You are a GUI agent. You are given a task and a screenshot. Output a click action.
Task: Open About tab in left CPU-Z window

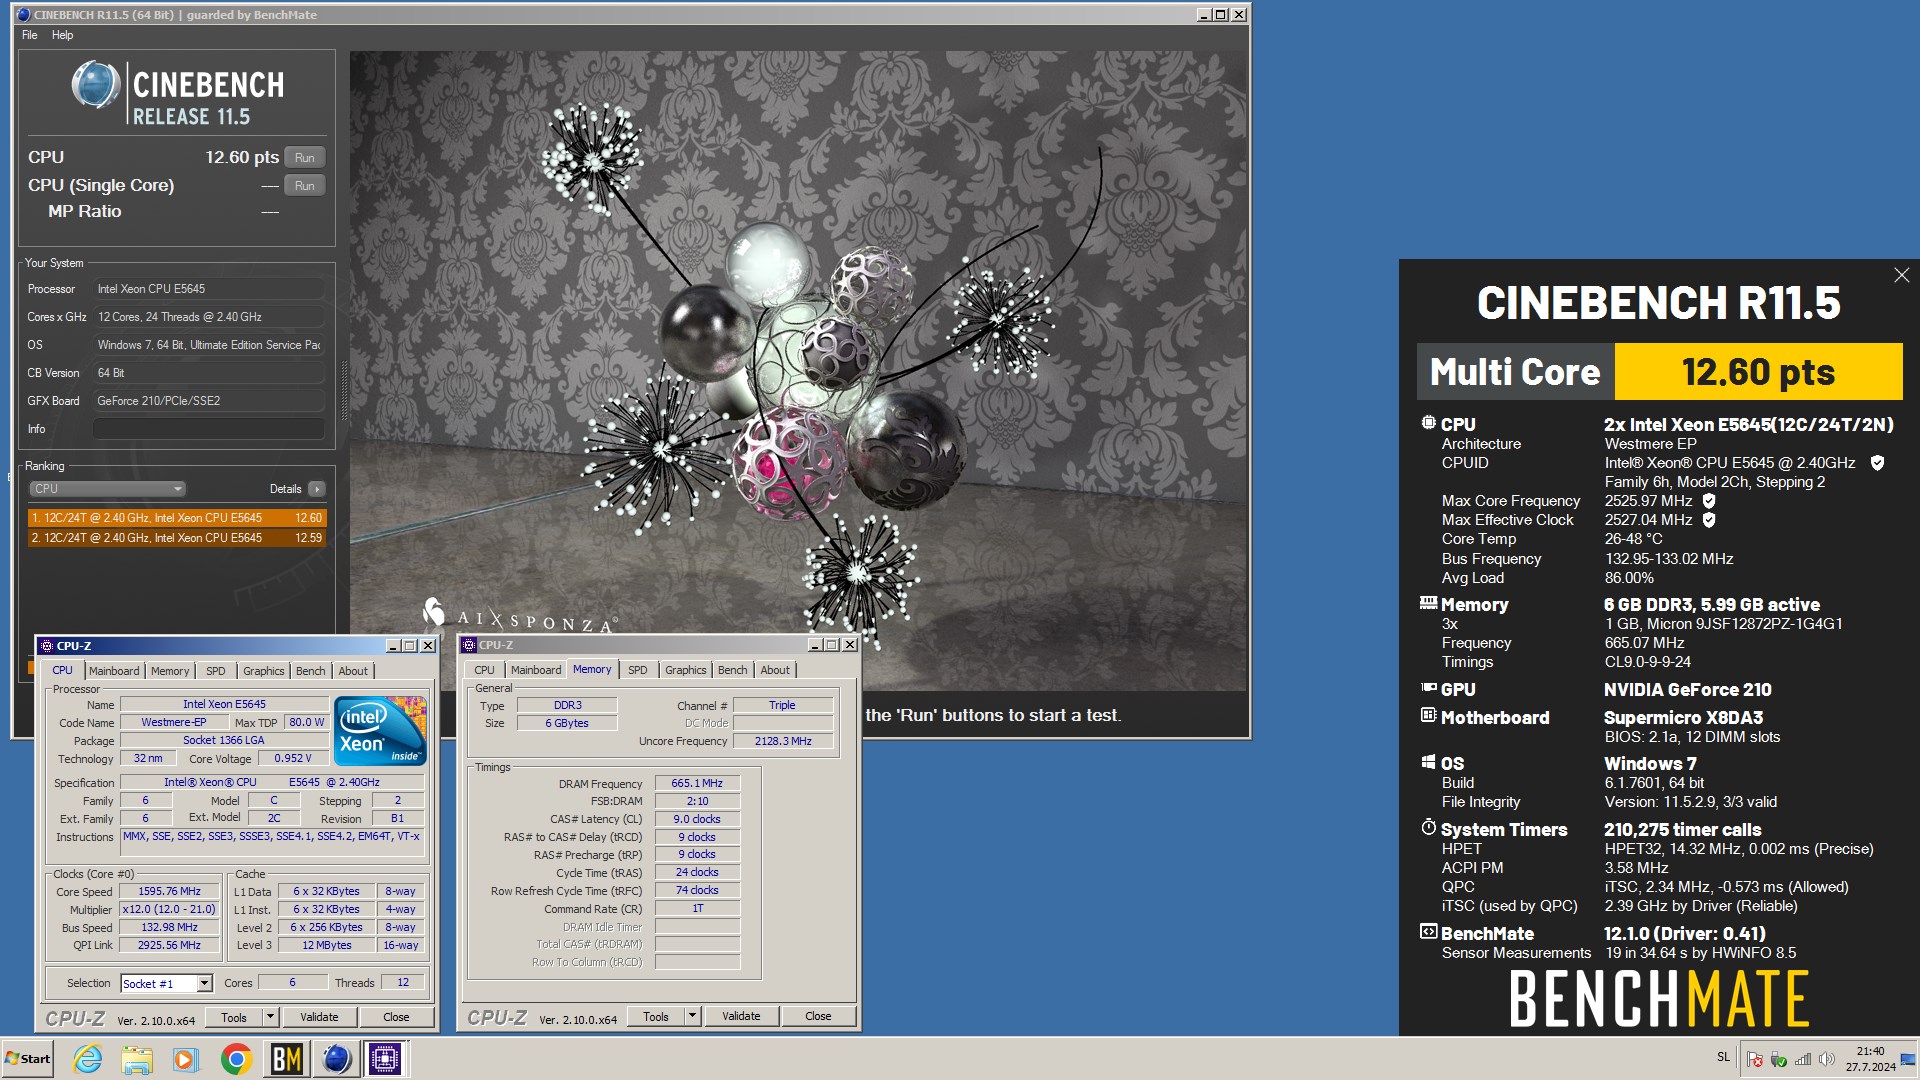point(353,671)
